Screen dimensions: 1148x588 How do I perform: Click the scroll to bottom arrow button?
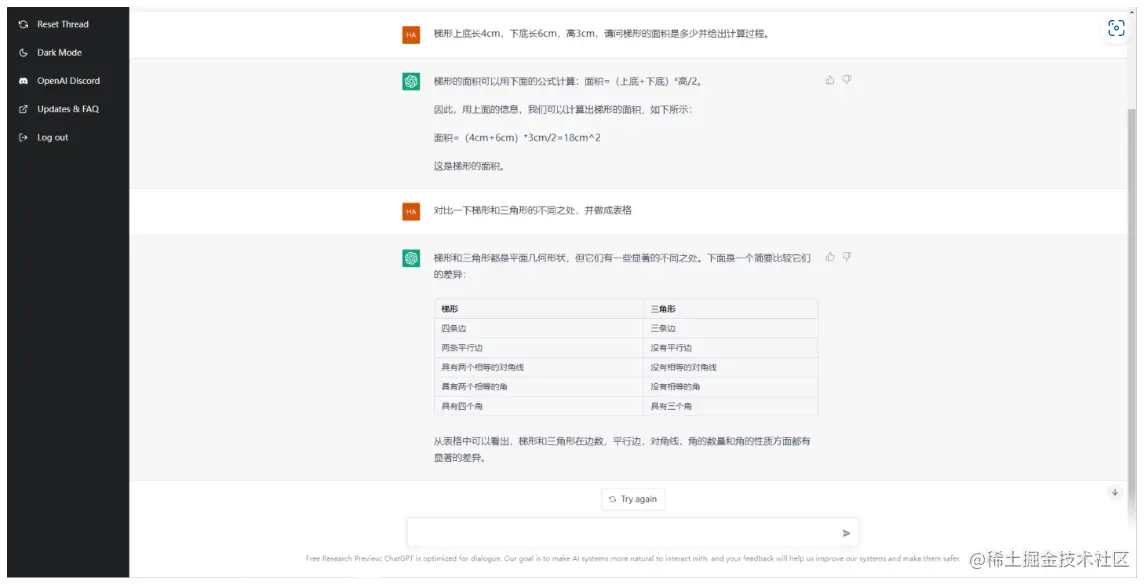point(1114,492)
